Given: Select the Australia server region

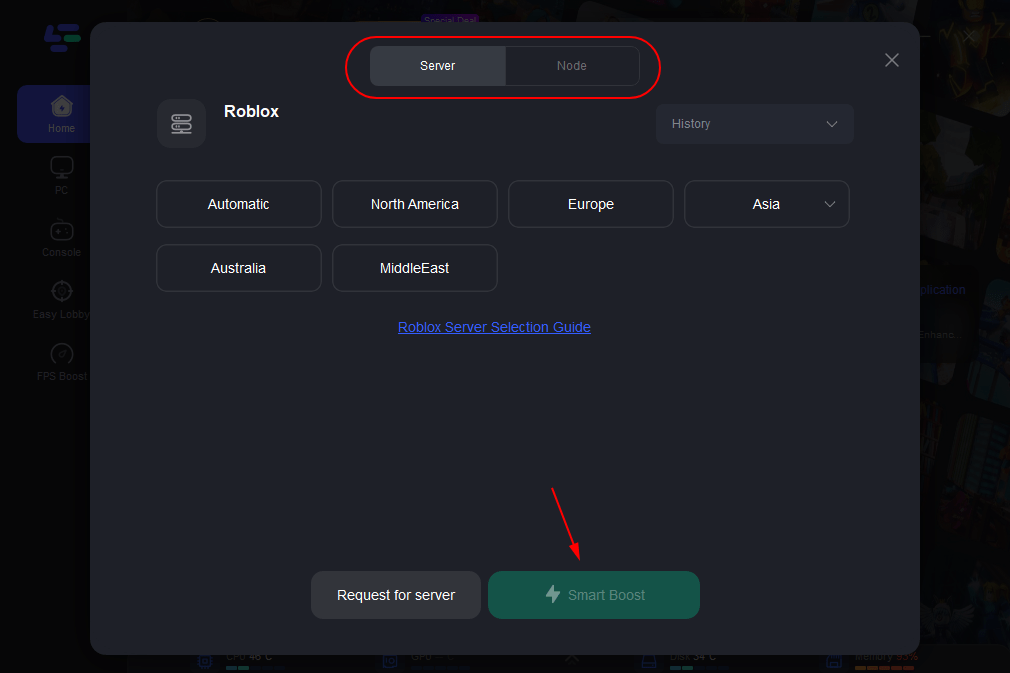Looking at the screenshot, I should (x=238, y=267).
